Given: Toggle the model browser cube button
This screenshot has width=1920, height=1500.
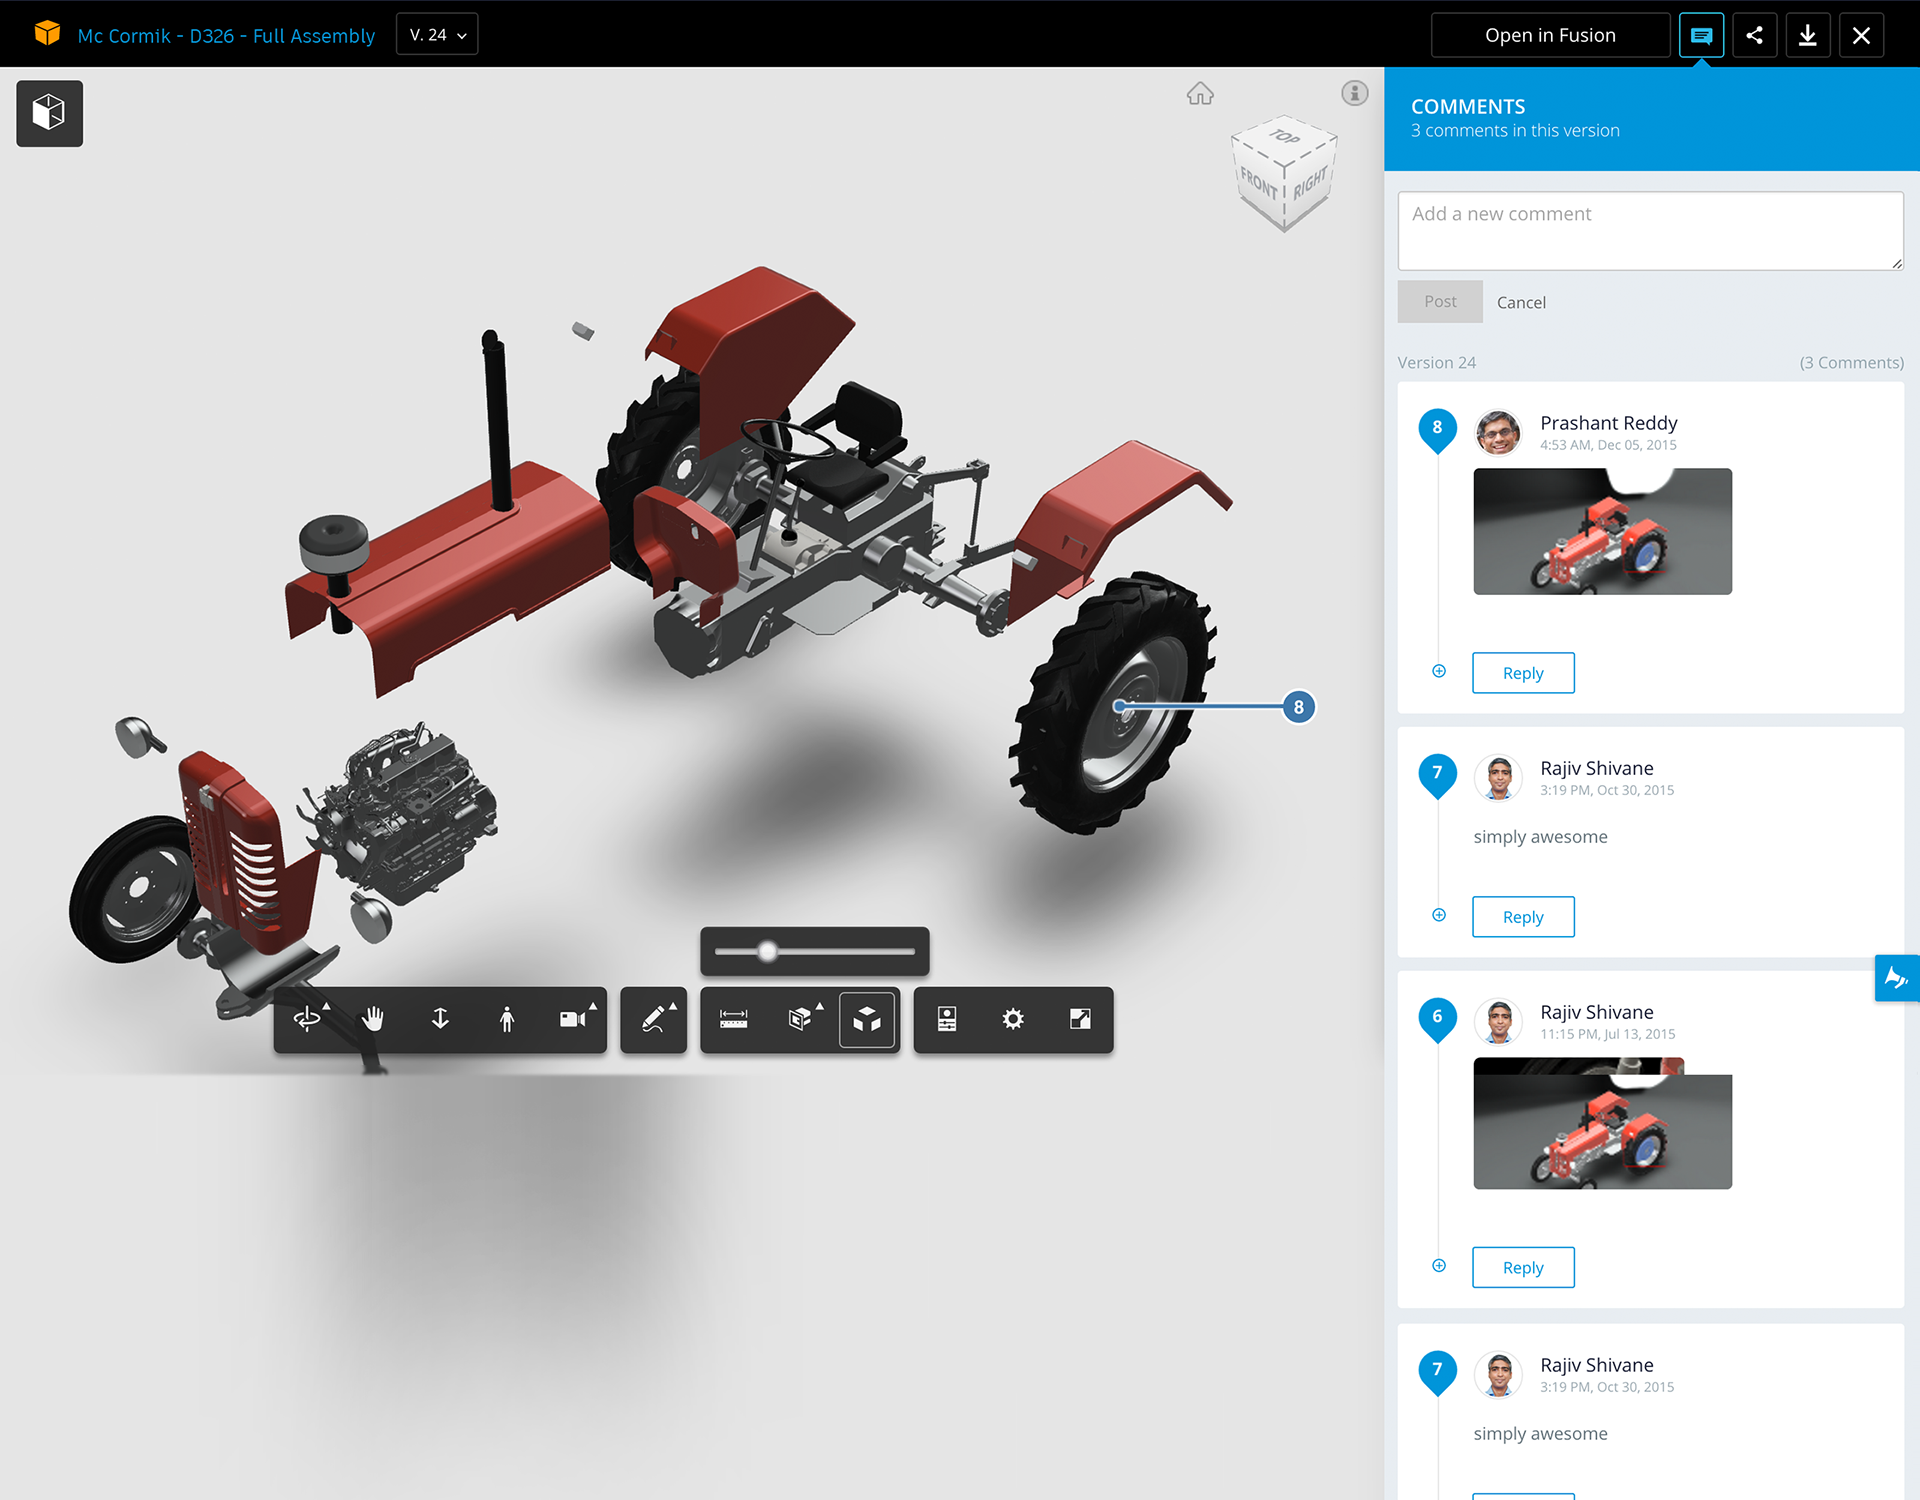Looking at the screenshot, I should point(49,113).
